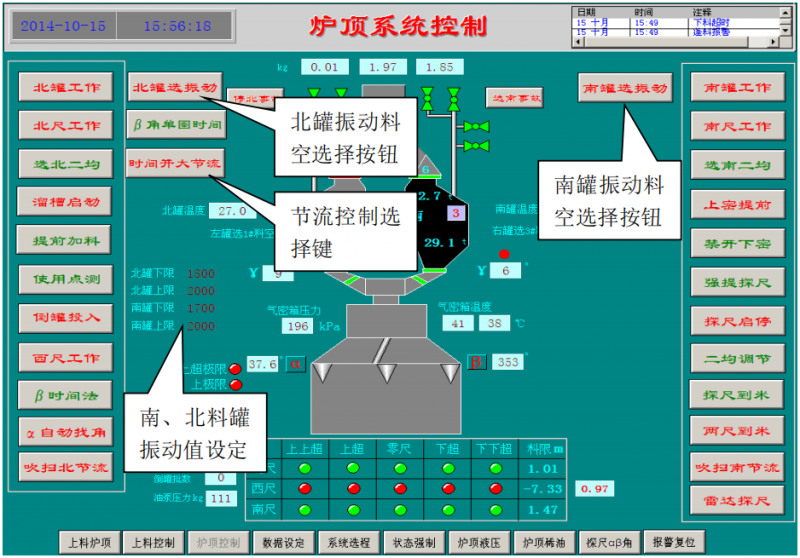Select the 北罐选振动 option button
Image resolution: width=800 pixels, height=558 pixels.
tap(175, 87)
